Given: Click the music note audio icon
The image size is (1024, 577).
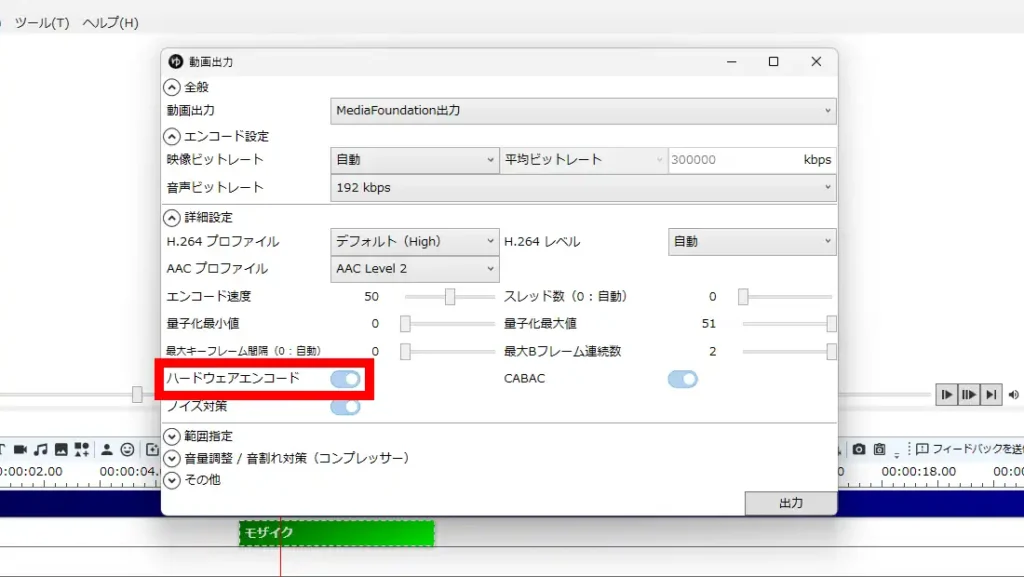Looking at the screenshot, I should [40, 450].
